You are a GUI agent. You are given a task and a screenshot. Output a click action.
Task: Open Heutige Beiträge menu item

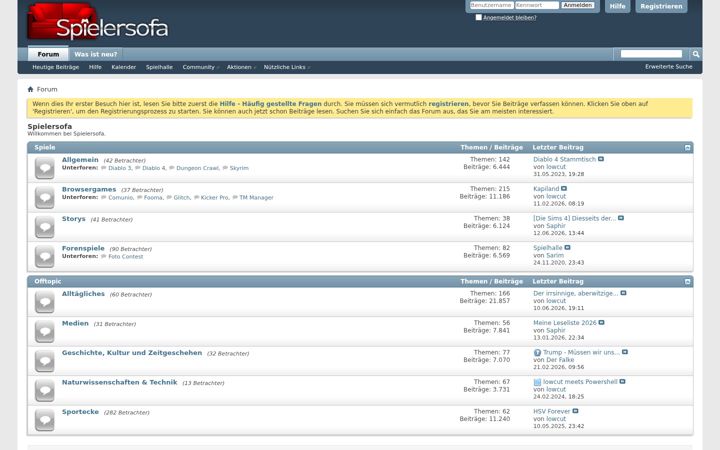56,67
